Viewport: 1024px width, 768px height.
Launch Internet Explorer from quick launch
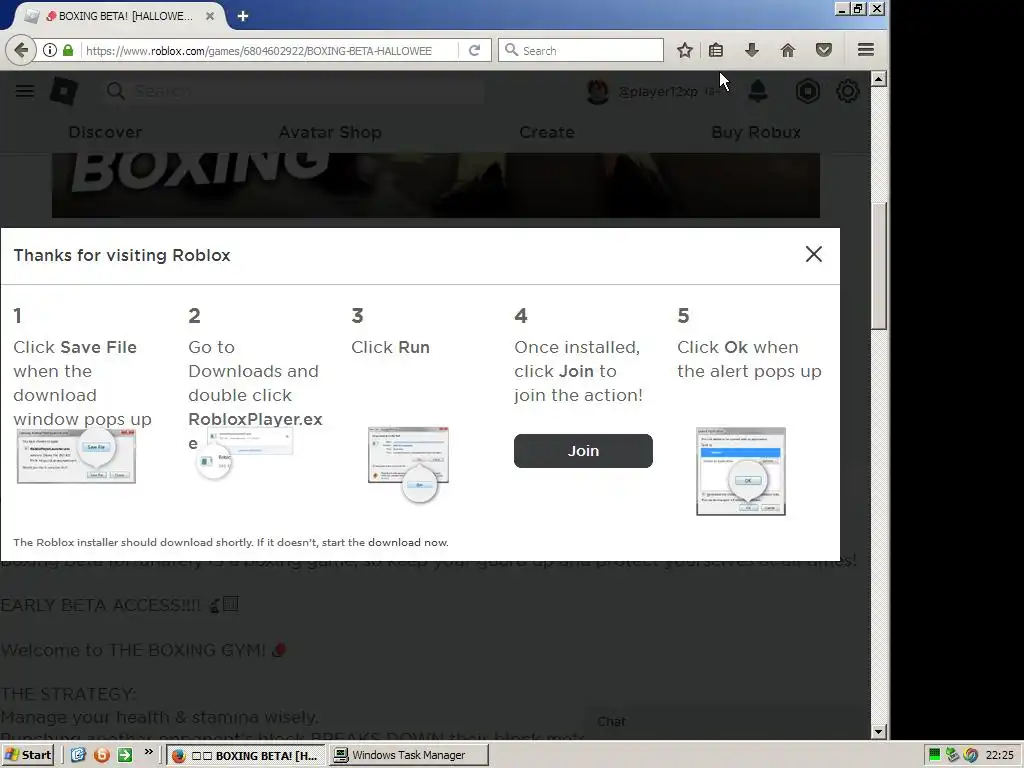(x=78, y=755)
